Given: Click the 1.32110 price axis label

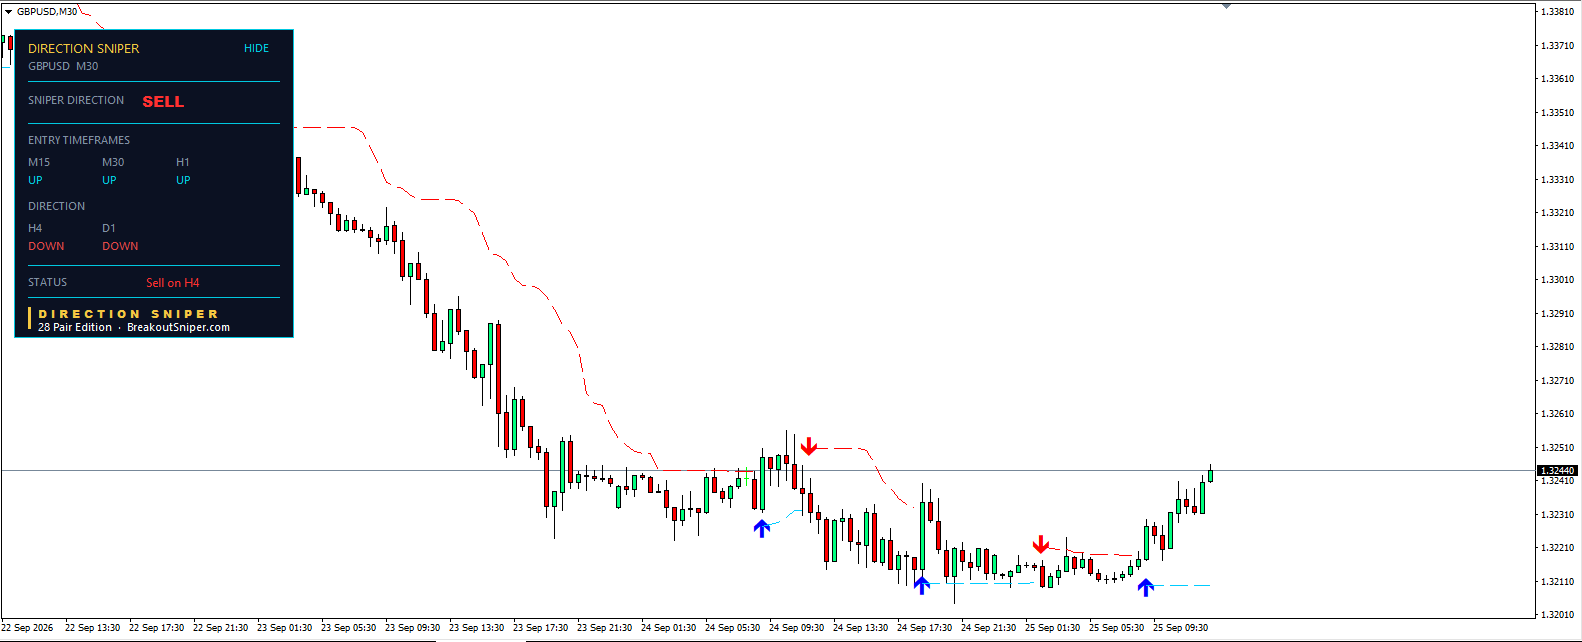Looking at the screenshot, I should [x=1557, y=581].
